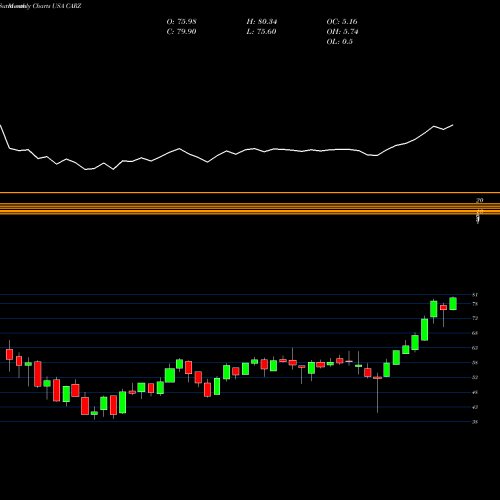Image resolution: width=500 pixels, height=500 pixels.
Task: Click the 63 price axis label
Action: coord(475,348)
